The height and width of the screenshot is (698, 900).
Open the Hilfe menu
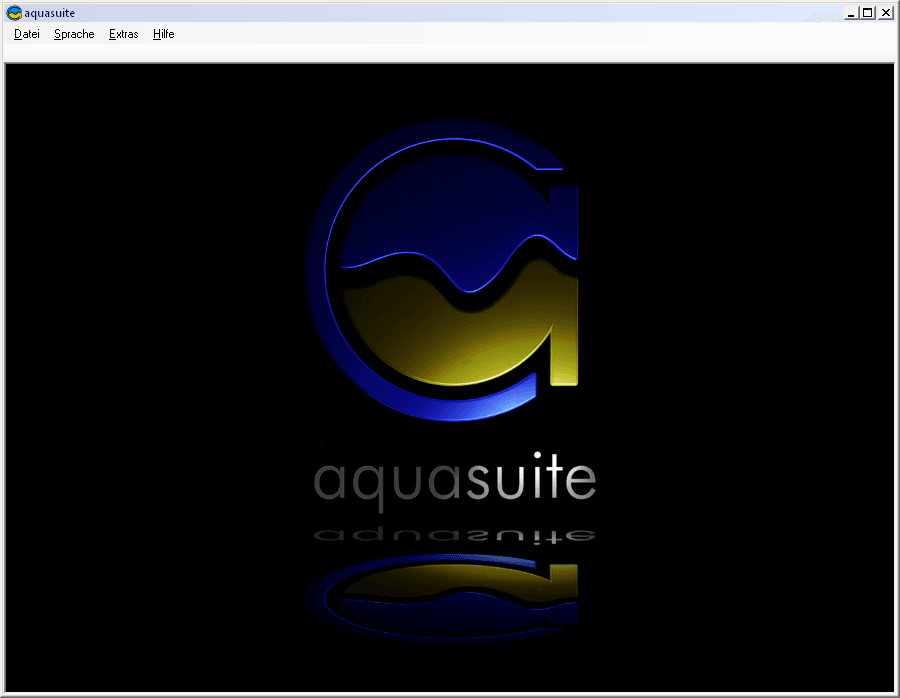point(164,34)
